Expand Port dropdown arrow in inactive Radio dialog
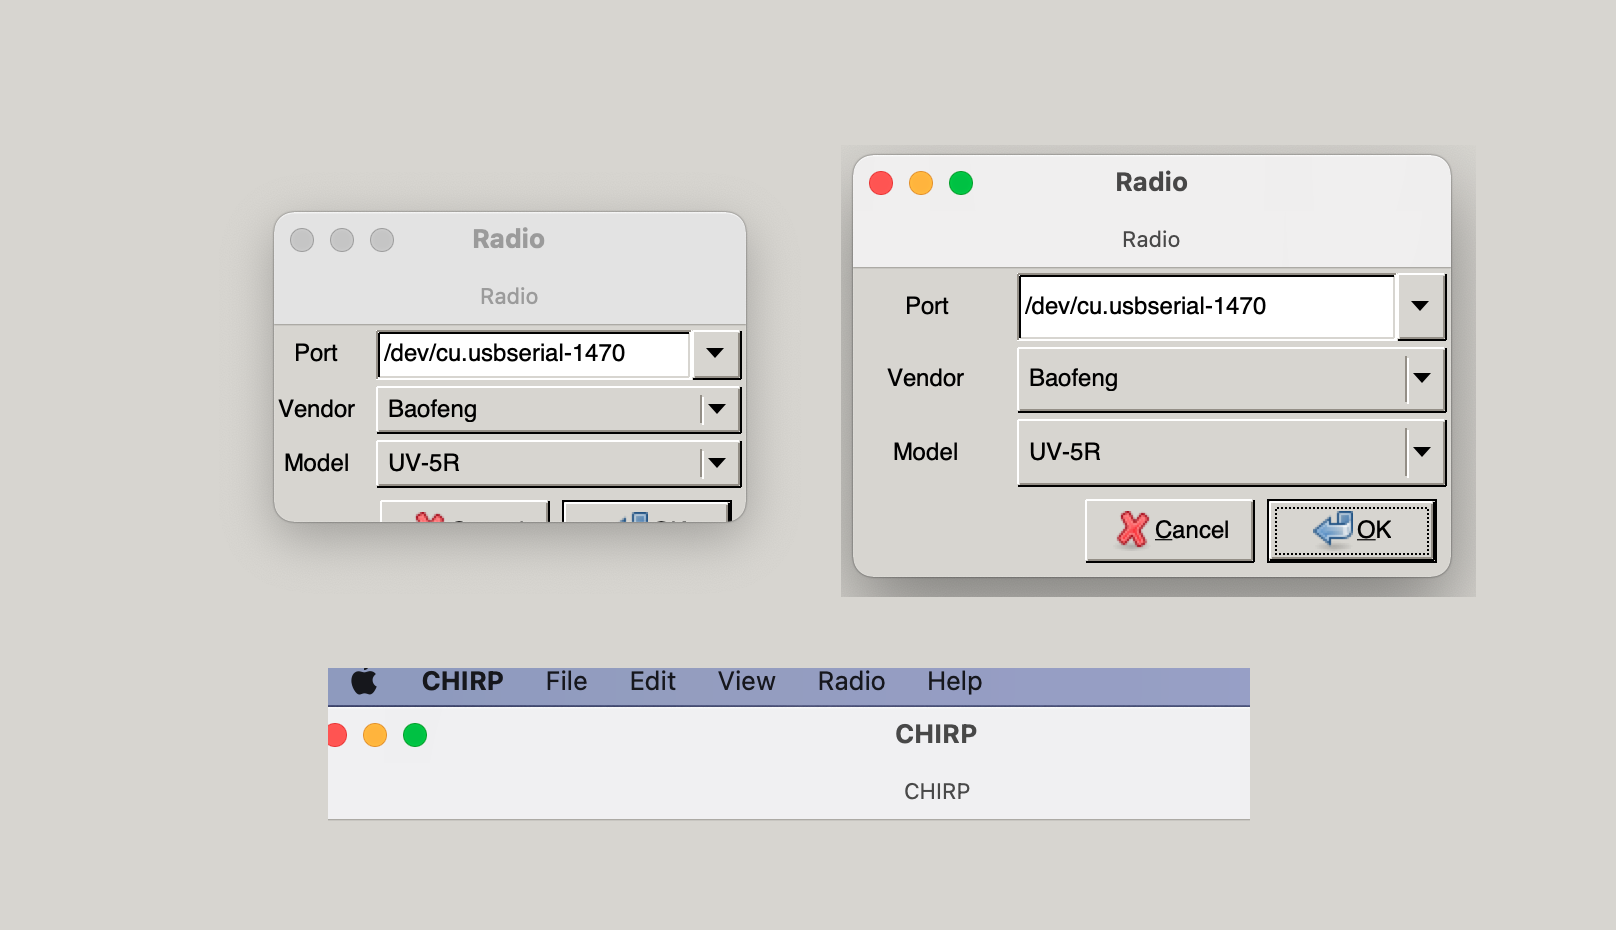Image resolution: width=1616 pixels, height=930 pixels. 715,354
